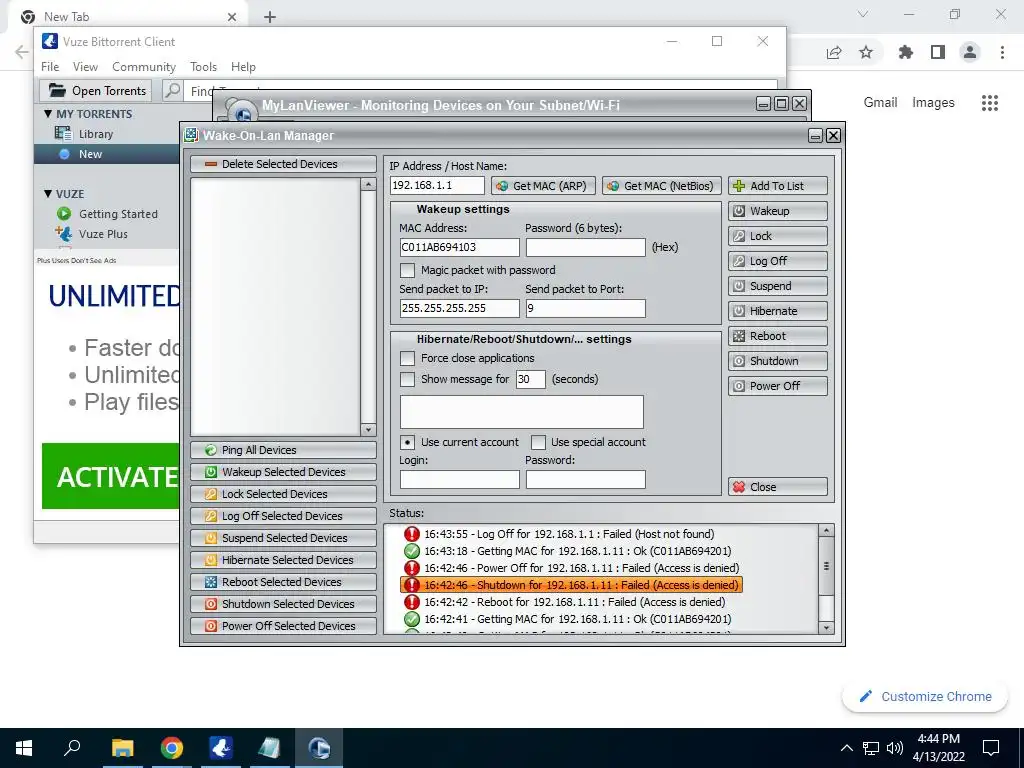The width and height of the screenshot is (1024, 768).
Task: Click Hibernate Selected Devices
Action: click(x=283, y=560)
